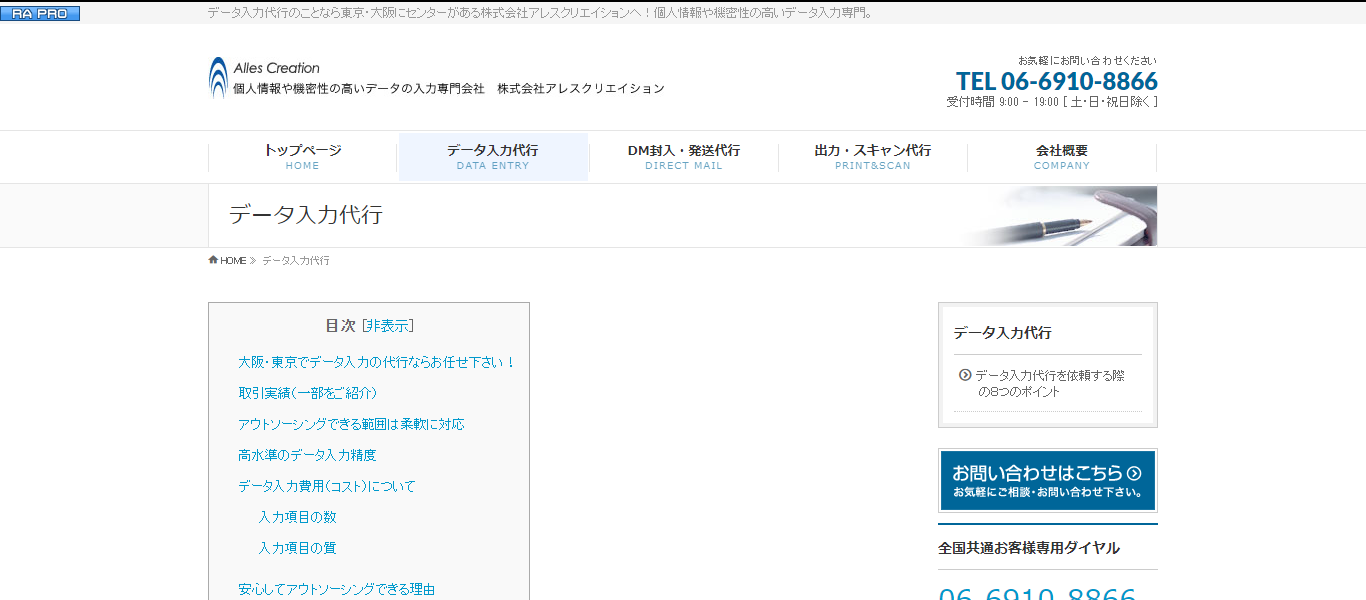This screenshot has height=600, width=1366.
Task: Jump to 入力項目の質 subsection
Action: tap(297, 548)
